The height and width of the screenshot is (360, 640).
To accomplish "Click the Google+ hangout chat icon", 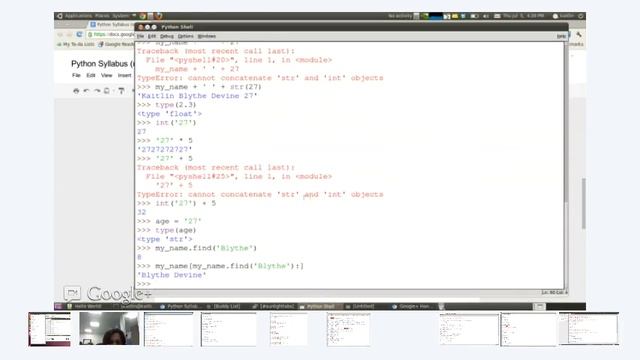I will click(72, 293).
